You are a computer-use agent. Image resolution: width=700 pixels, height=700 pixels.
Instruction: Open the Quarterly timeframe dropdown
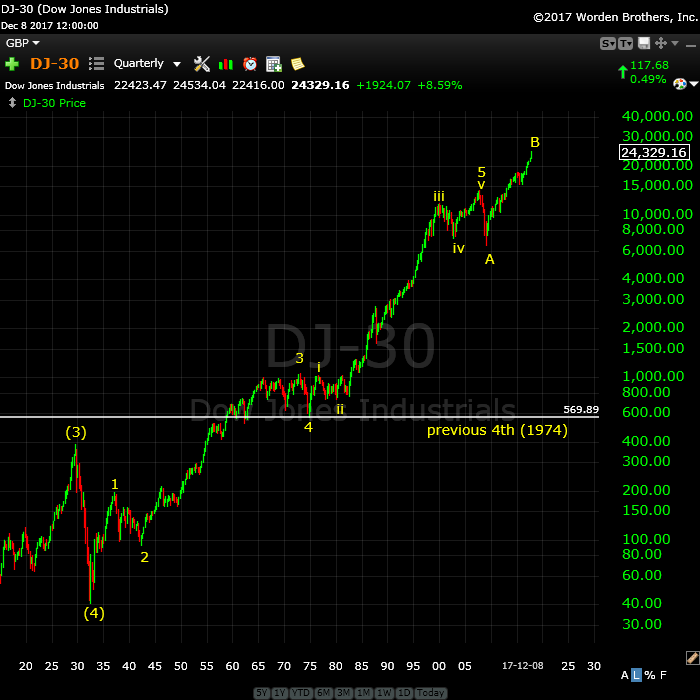tap(147, 63)
